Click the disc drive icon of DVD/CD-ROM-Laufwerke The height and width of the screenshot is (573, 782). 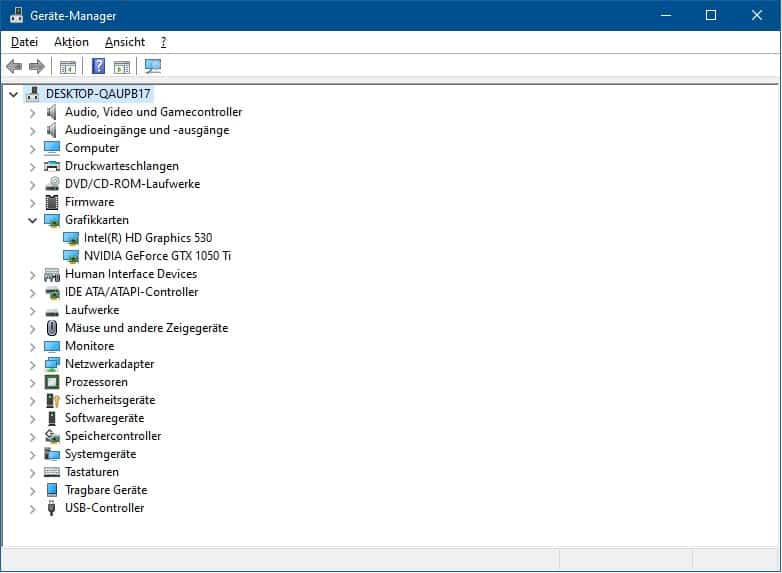pyautogui.click(x=52, y=184)
